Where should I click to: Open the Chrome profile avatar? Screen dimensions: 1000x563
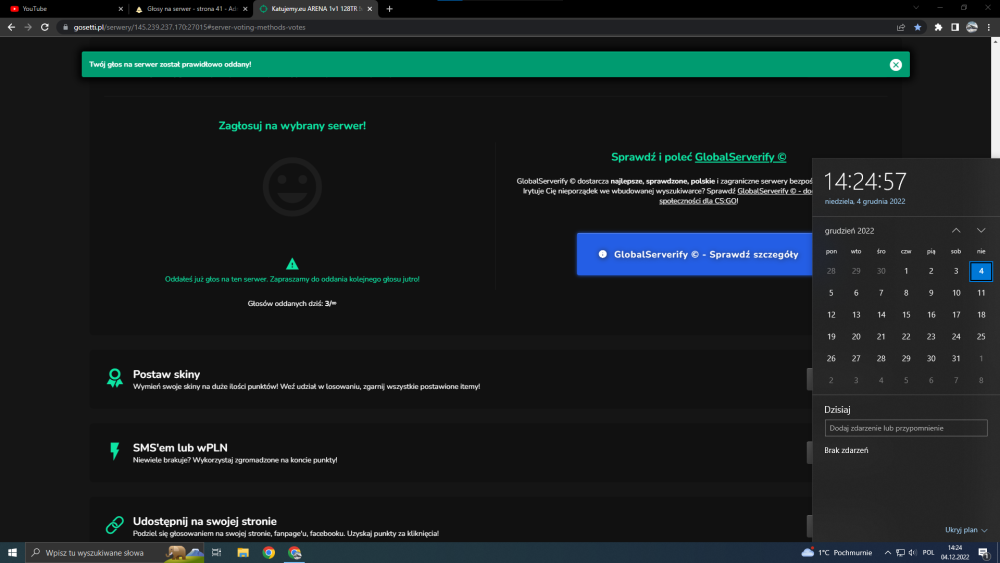click(x=972, y=27)
